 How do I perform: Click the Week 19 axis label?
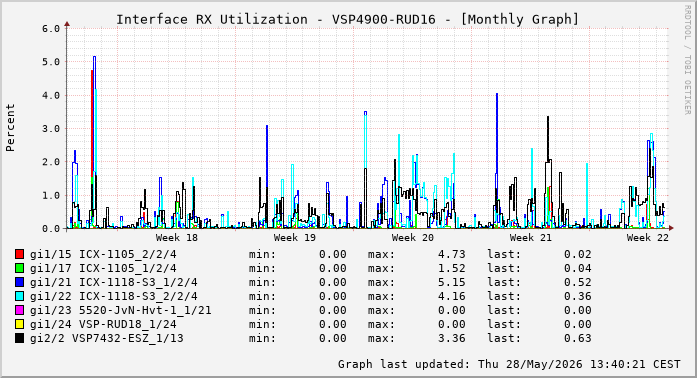point(295,237)
